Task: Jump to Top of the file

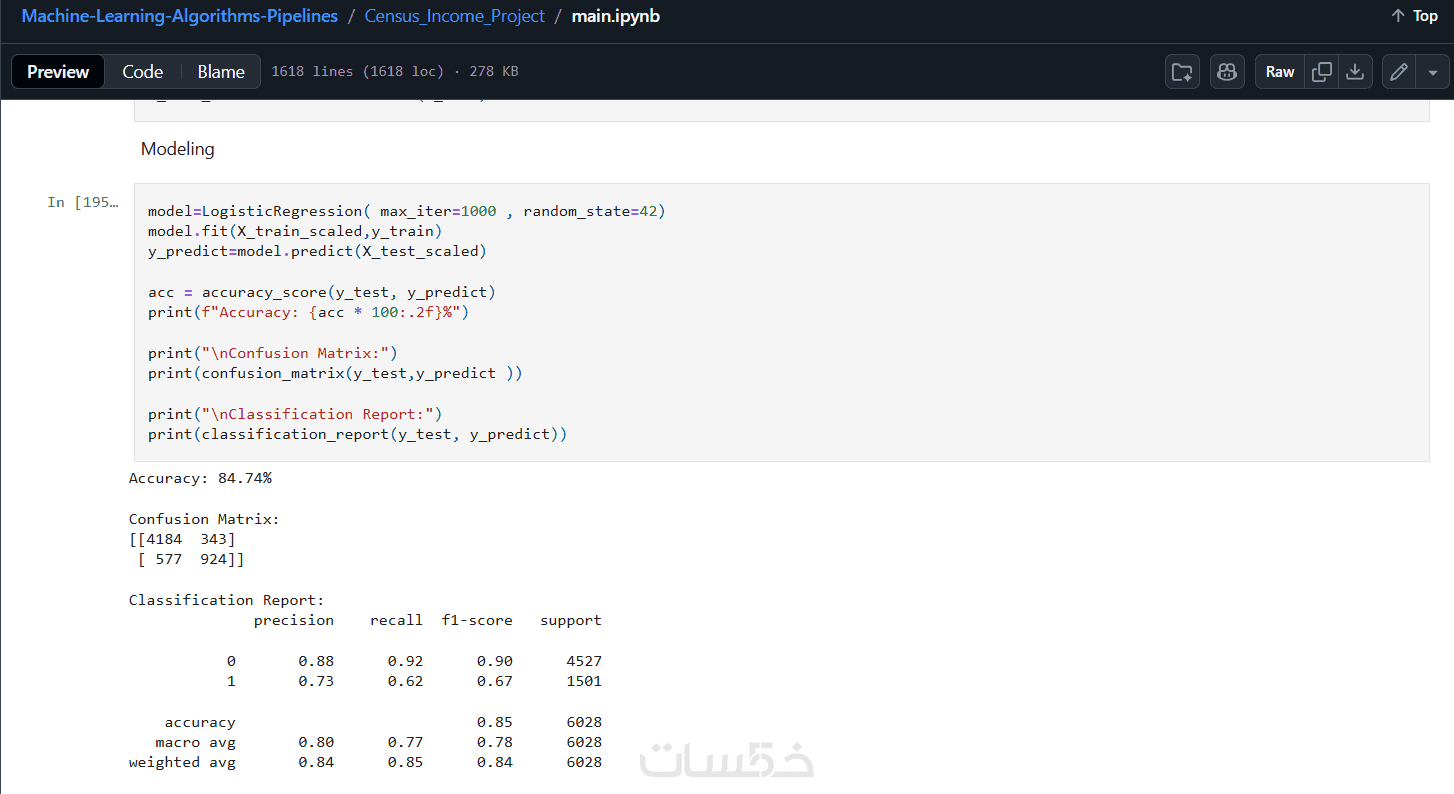Action: pos(1414,16)
